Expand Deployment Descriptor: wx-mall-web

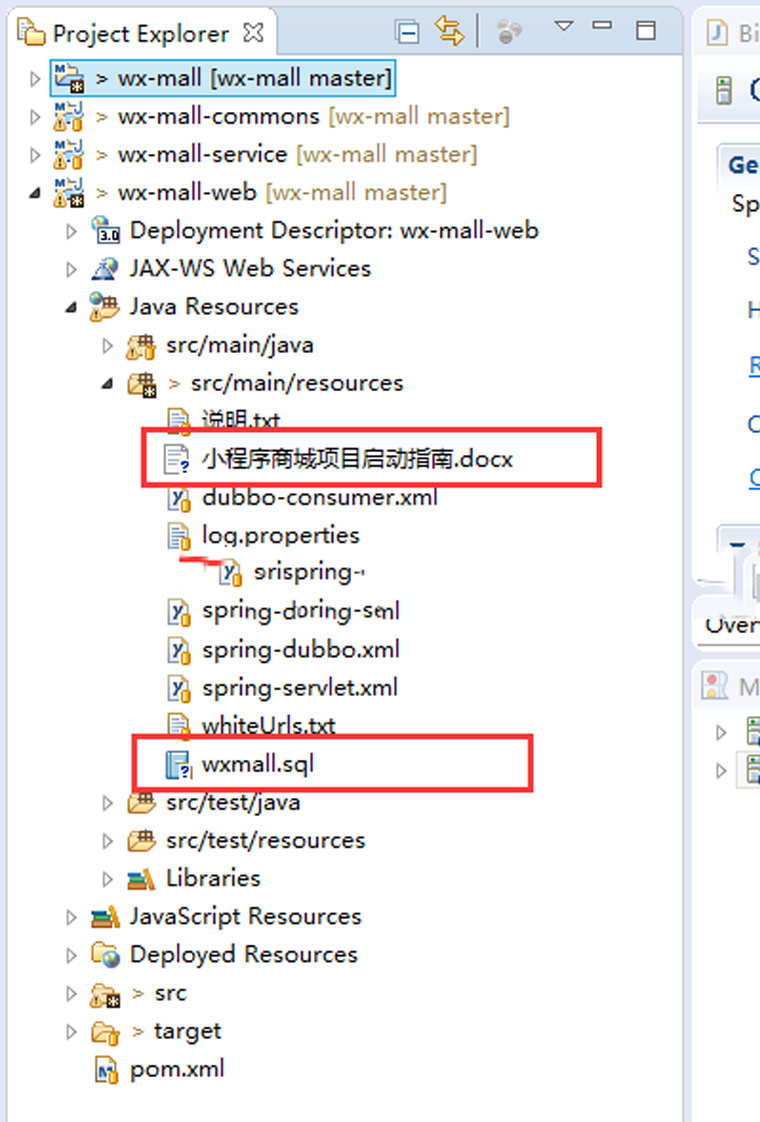coord(71,230)
